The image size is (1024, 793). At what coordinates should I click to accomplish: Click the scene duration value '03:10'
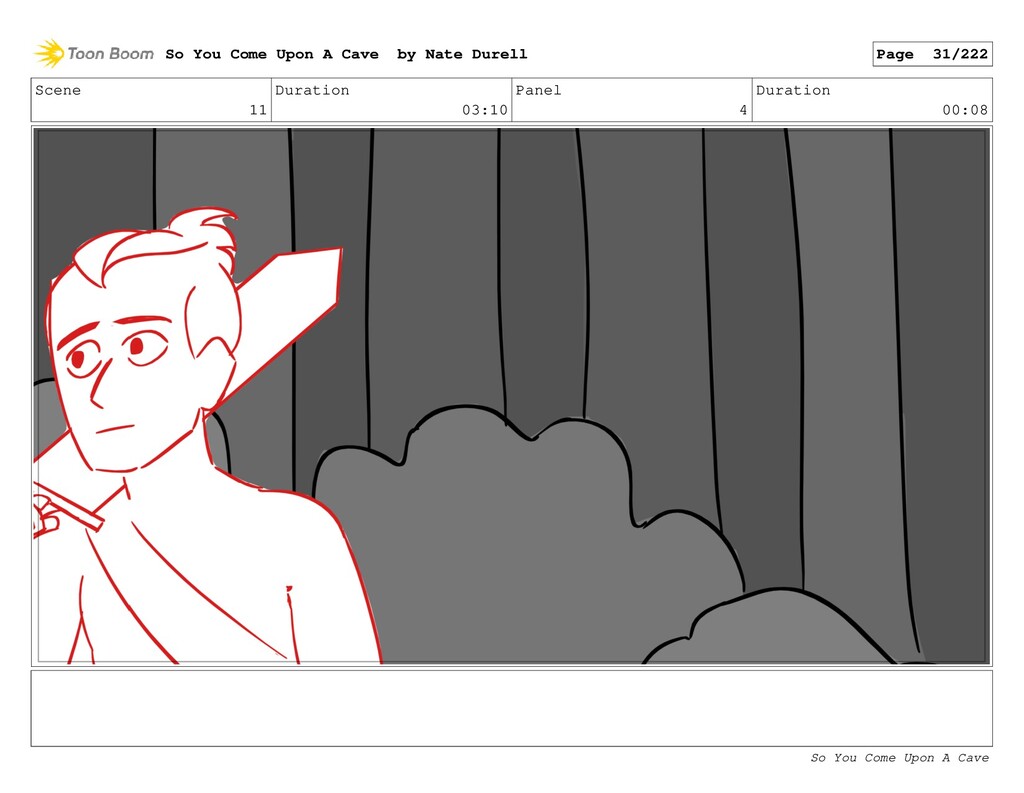[485, 110]
